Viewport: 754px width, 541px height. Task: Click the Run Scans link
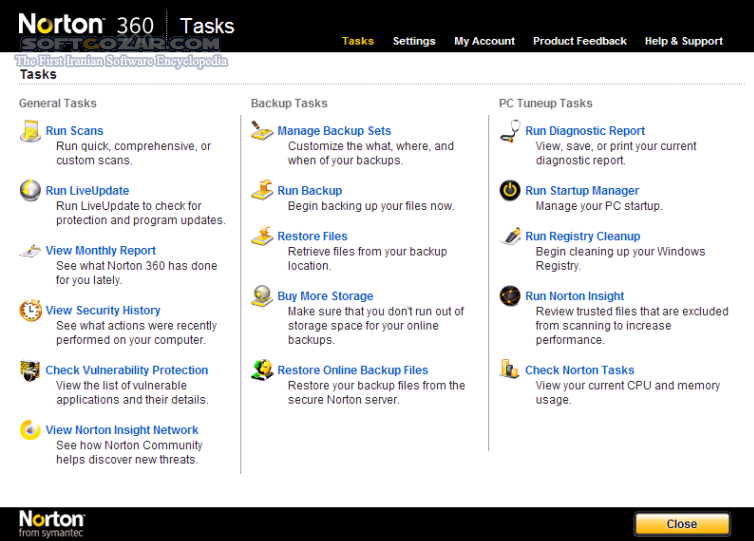point(75,131)
